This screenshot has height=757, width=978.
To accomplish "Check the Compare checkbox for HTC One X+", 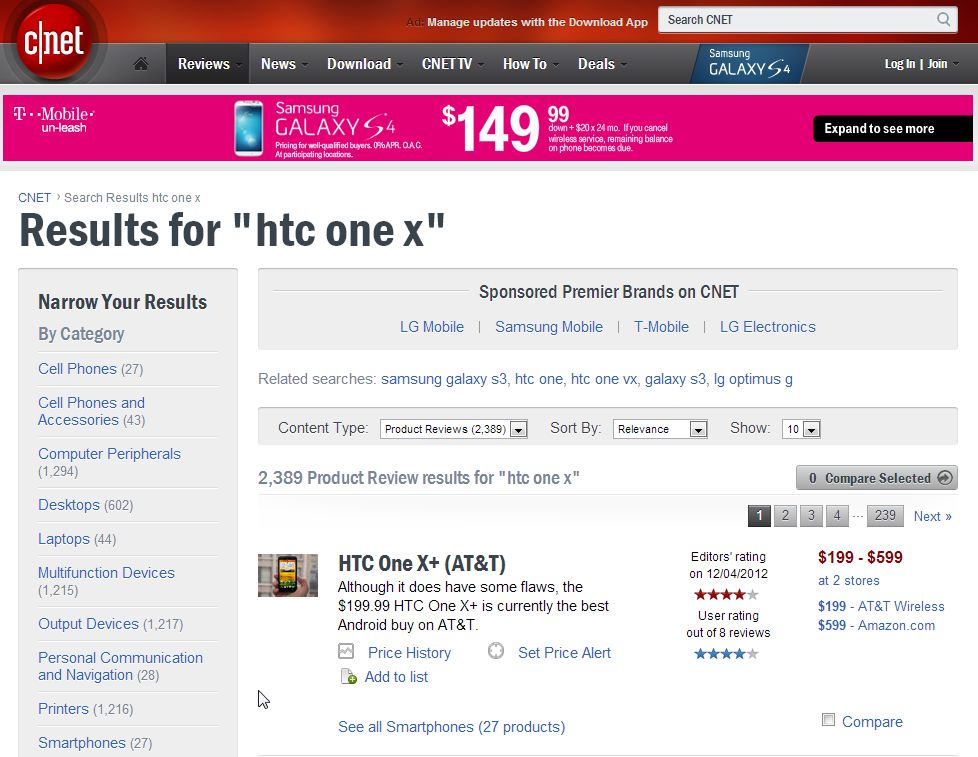I will click(828, 720).
